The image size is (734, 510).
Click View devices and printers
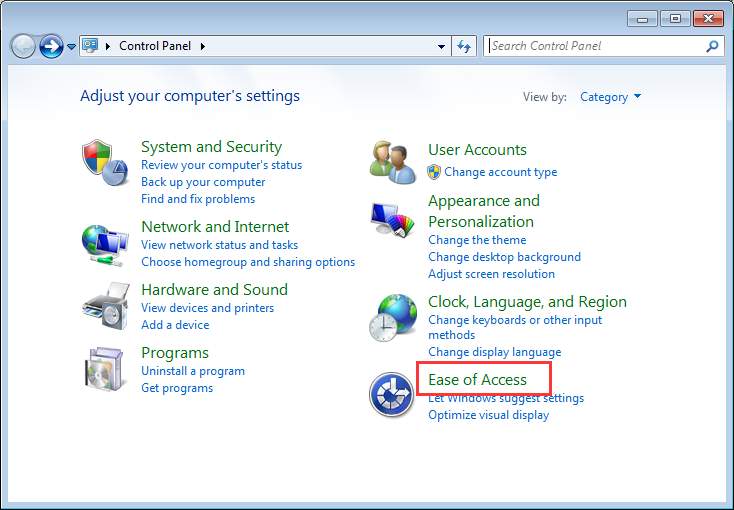(x=208, y=308)
